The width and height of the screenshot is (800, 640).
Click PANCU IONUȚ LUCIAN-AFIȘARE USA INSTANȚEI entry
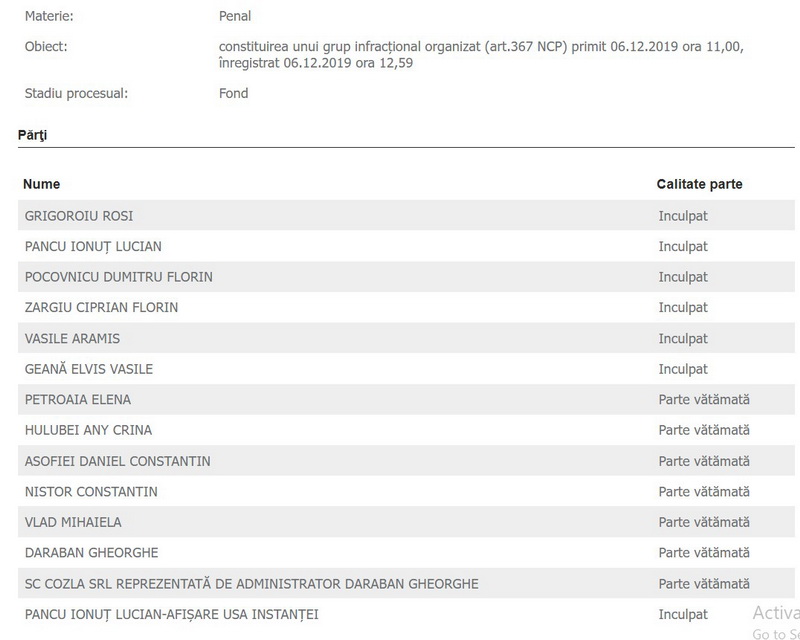[171, 614]
